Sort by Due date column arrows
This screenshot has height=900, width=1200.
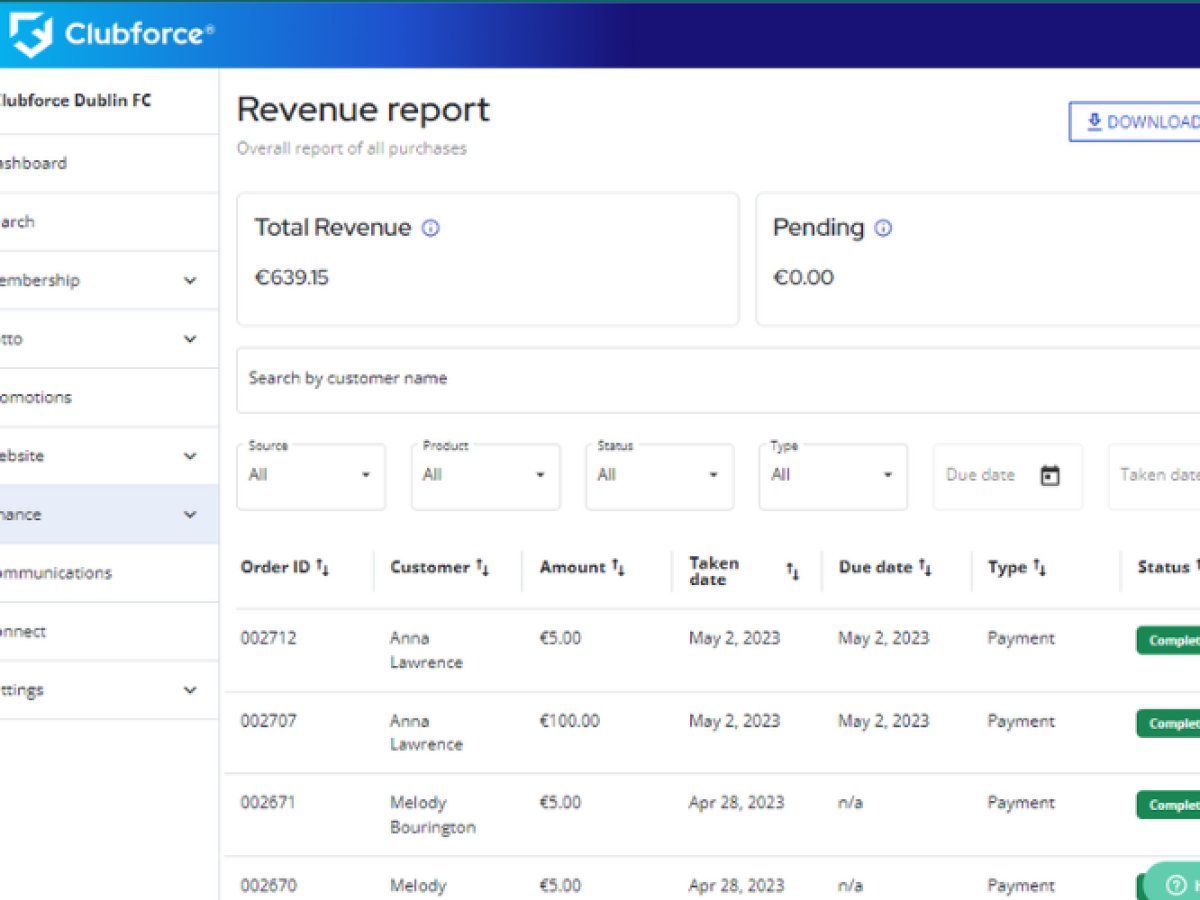click(925, 568)
